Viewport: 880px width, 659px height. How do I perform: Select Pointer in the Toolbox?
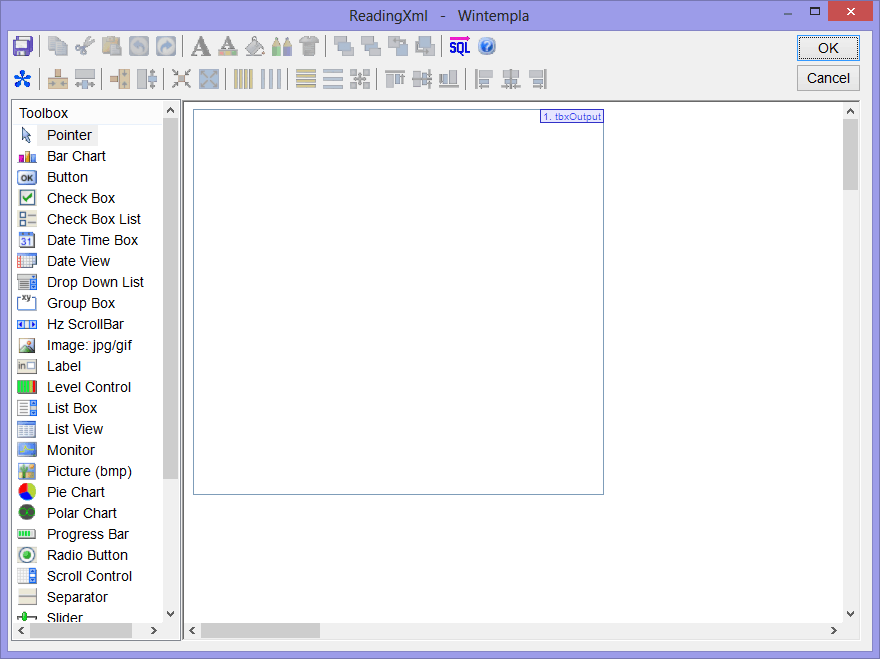pos(69,135)
